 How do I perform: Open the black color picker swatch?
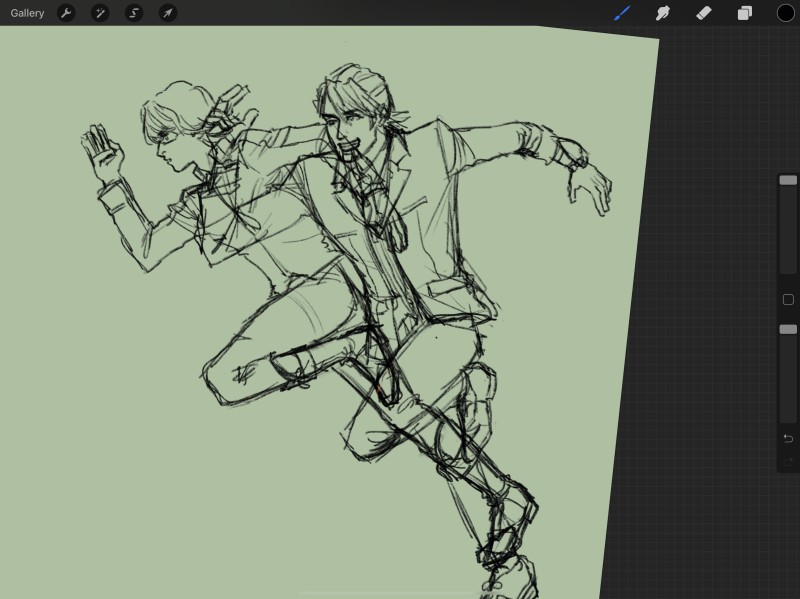786,13
